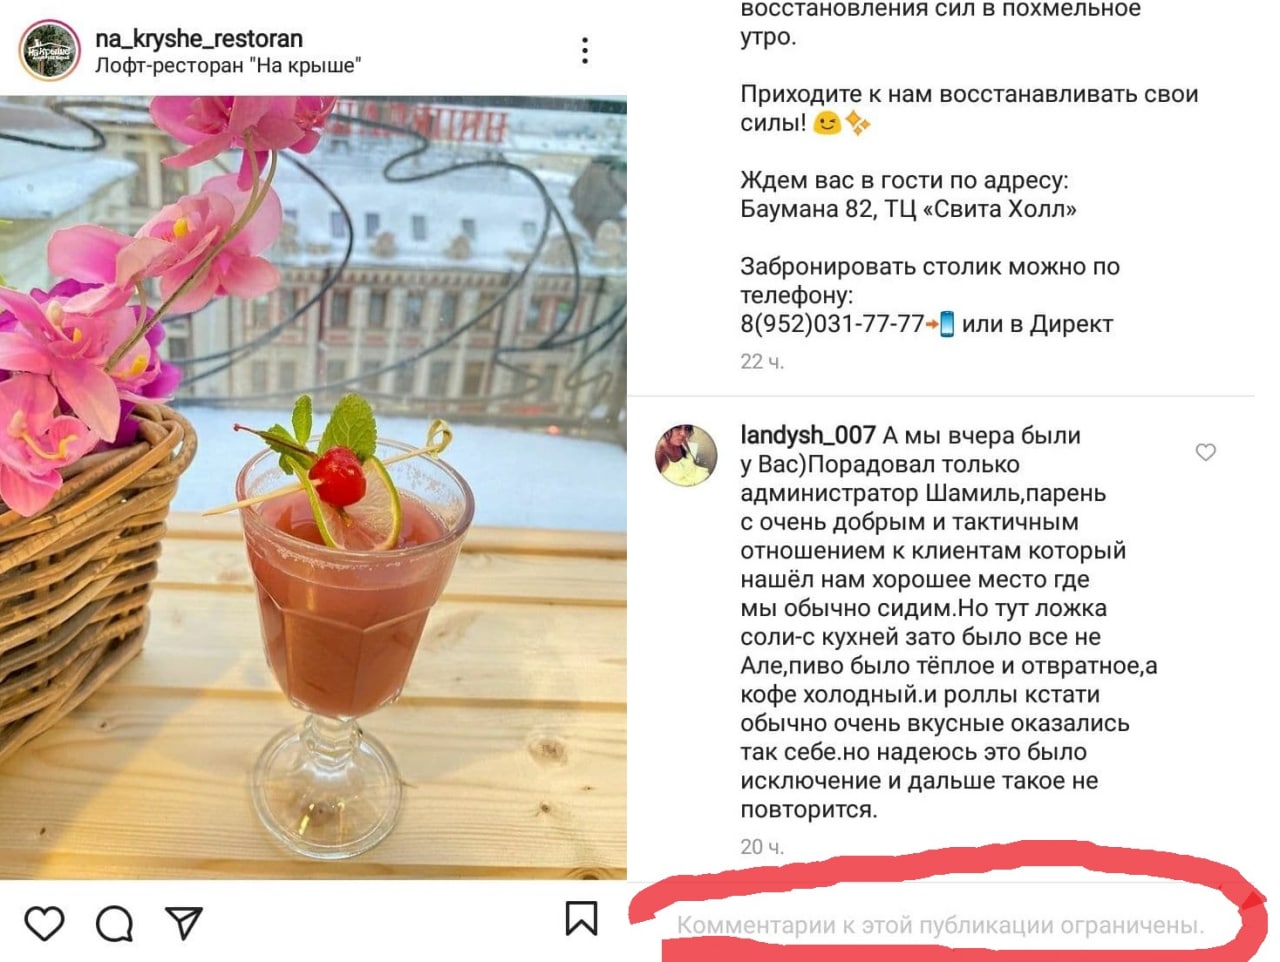Screen dimensions: 1280x962
Task: Click the 22 ч. caption timestamp
Action: (x=762, y=362)
